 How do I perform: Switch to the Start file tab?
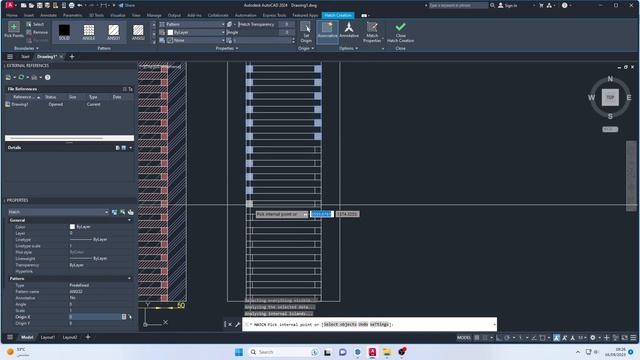25,57
